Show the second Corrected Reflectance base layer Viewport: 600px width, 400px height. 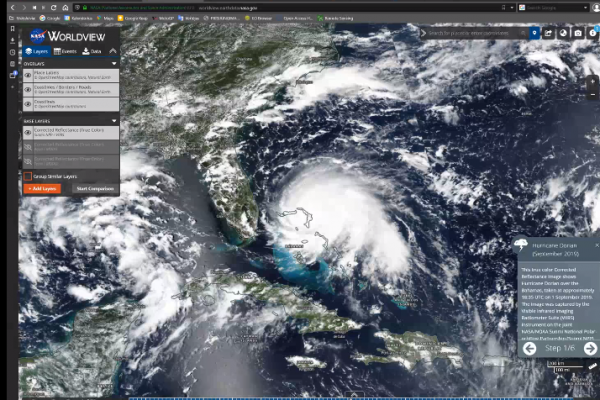28,147
